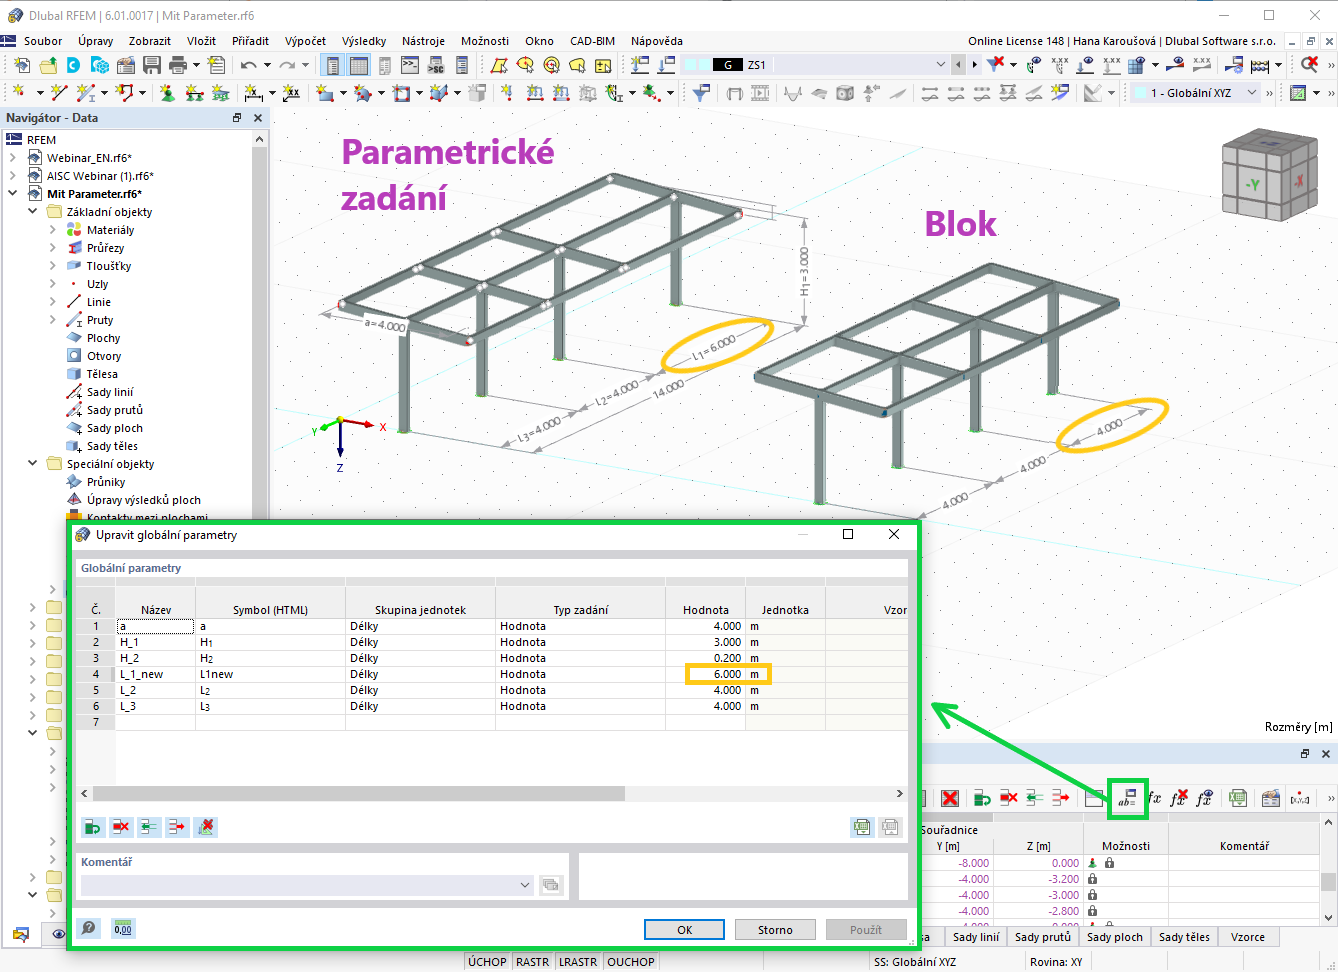Open decimal places settings icon in dialog

(x=123, y=928)
